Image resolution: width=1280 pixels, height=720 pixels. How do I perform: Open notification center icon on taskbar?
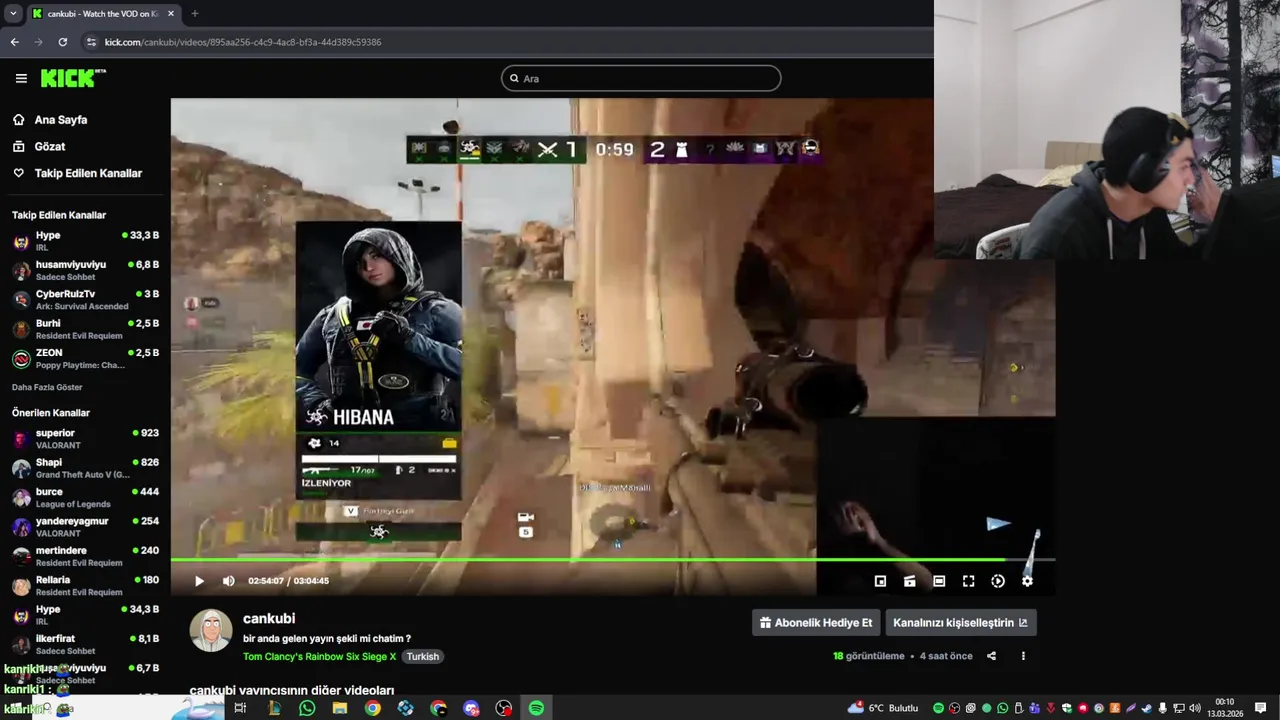click(x=1260, y=708)
